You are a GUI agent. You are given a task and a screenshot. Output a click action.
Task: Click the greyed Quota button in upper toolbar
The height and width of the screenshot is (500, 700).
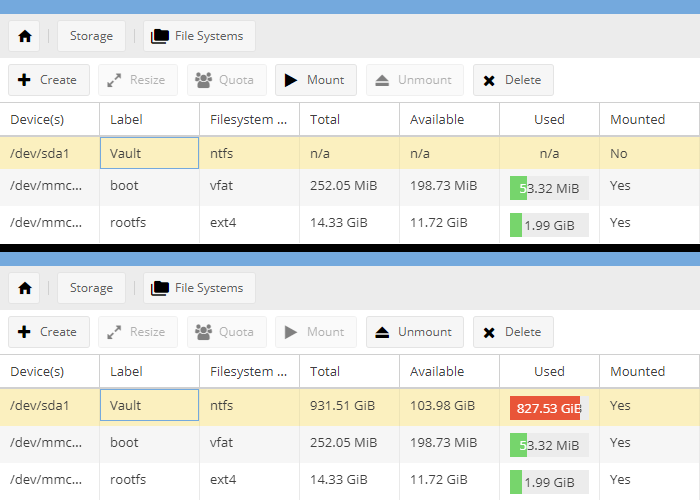(x=227, y=80)
